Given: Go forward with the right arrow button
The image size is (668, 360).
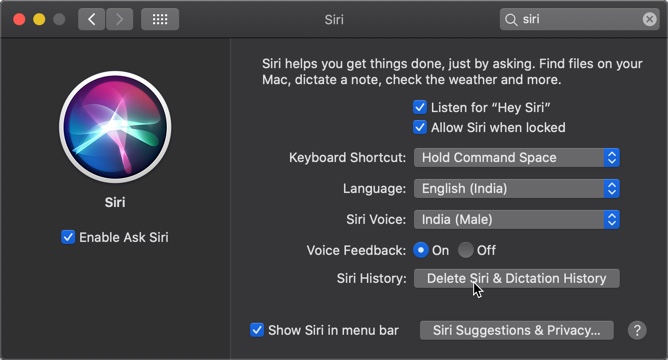Looking at the screenshot, I should (119, 19).
